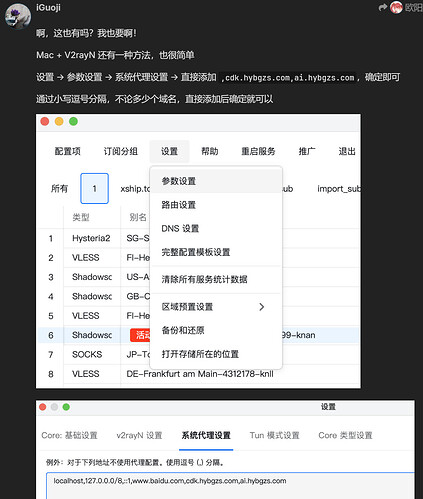
Task: Click the reply arrow icon
Action: [x=383, y=7]
